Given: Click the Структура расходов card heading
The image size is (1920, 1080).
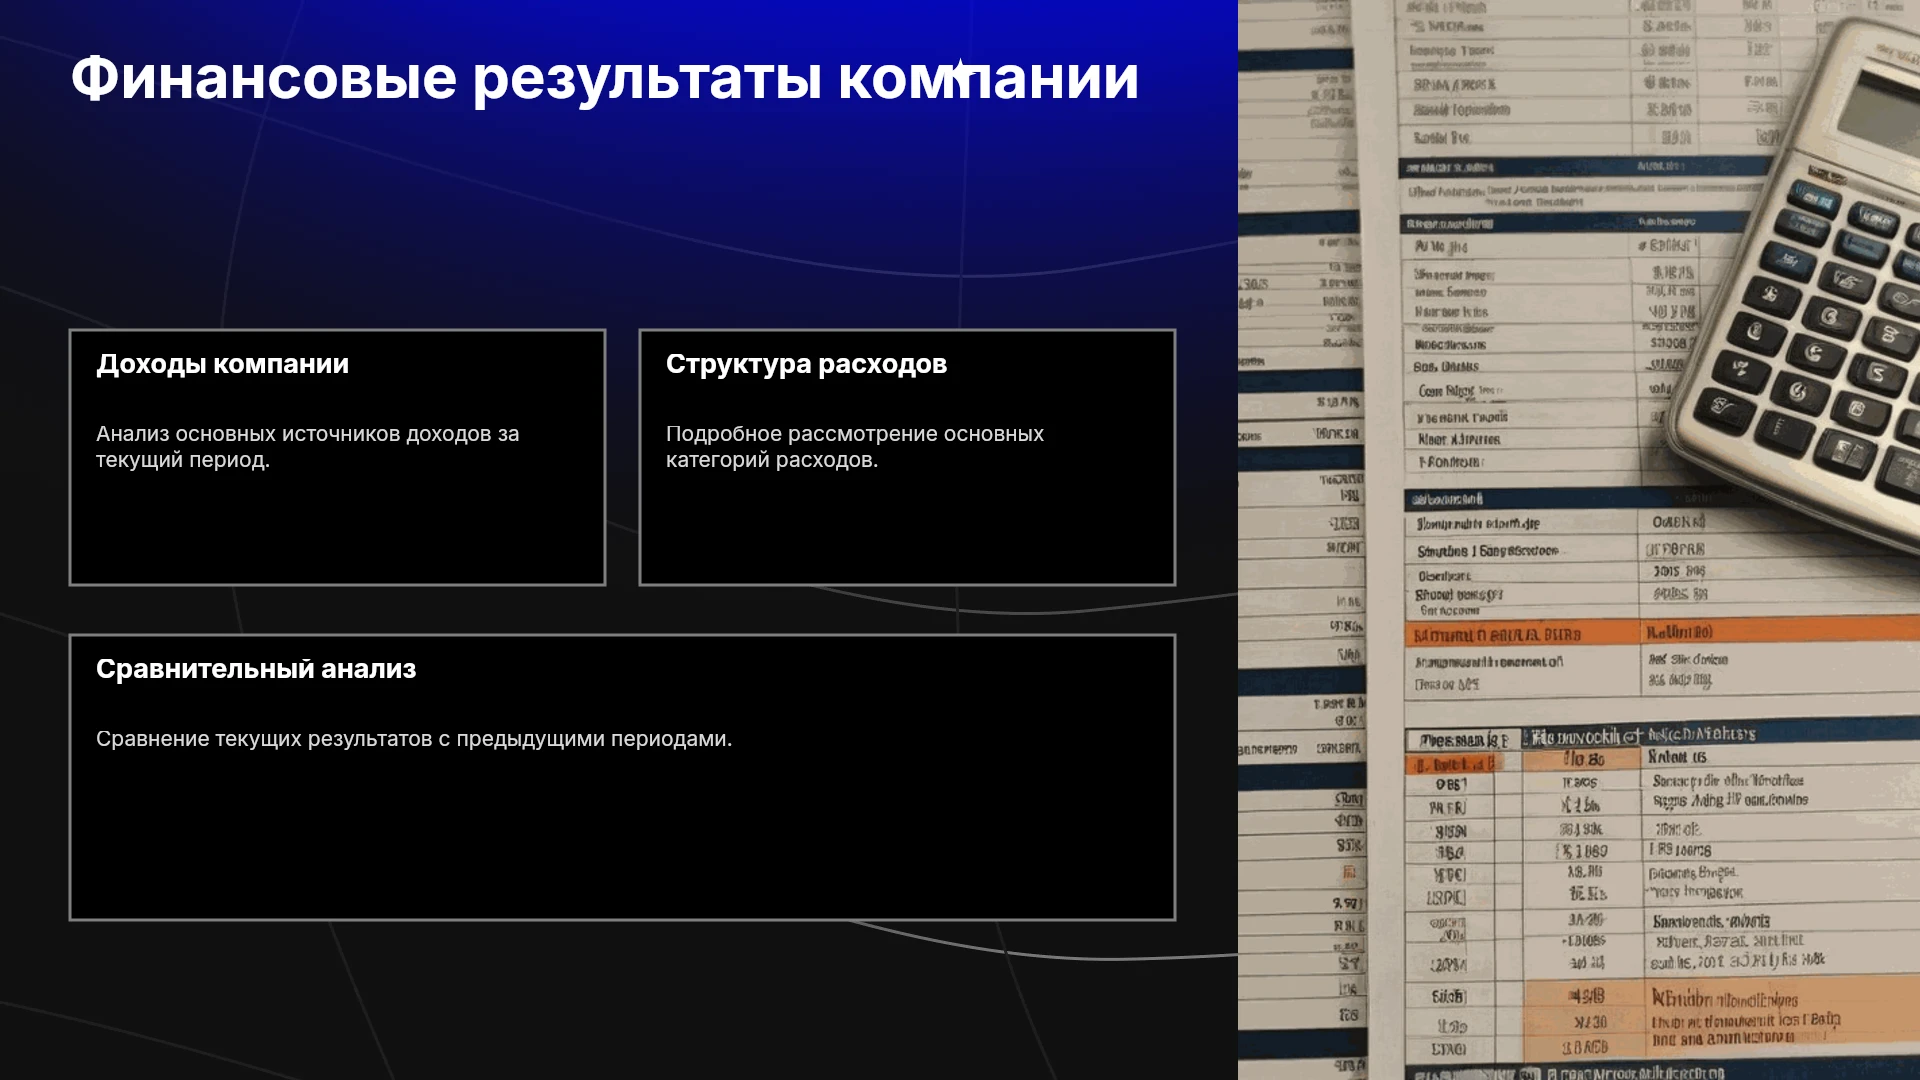Looking at the screenshot, I should tap(806, 364).
